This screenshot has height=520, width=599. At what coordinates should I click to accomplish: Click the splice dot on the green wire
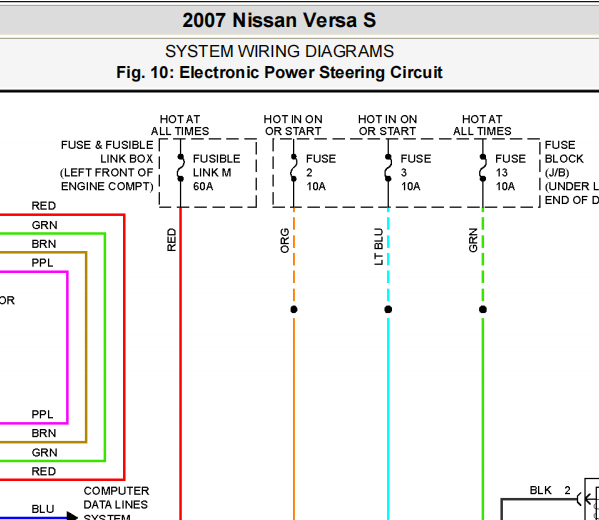(483, 309)
